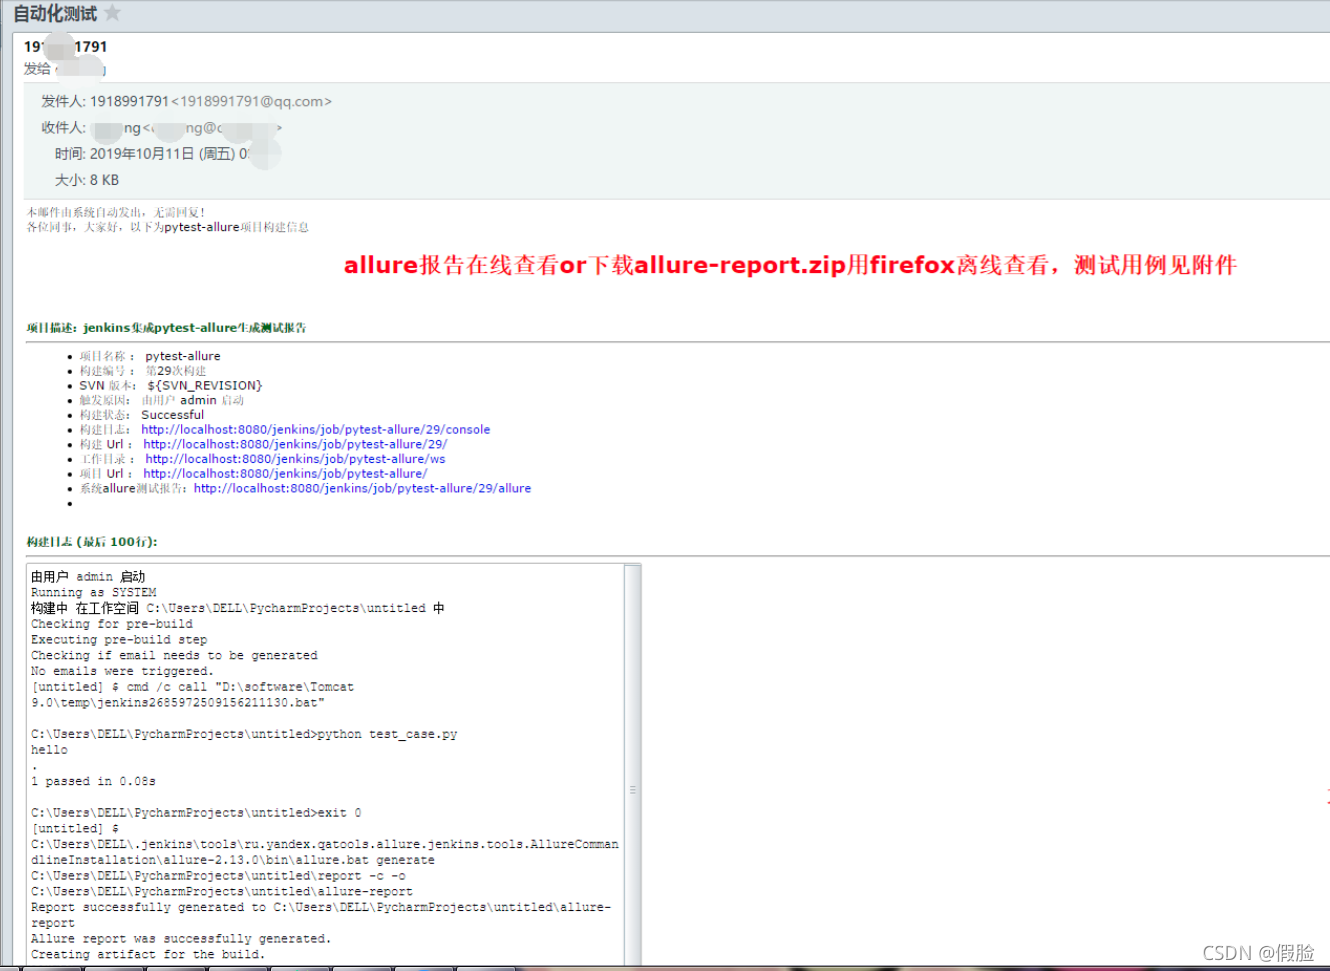Click the 构建日志 (最后 100行) heading
Viewport: 1330px width, 971px height.
[x=92, y=542]
